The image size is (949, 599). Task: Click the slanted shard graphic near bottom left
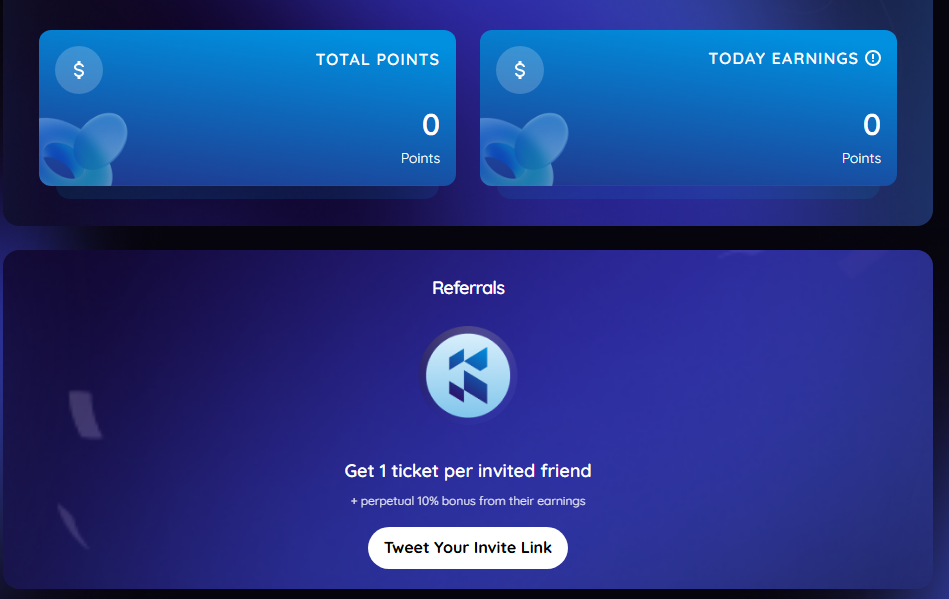tap(73, 526)
